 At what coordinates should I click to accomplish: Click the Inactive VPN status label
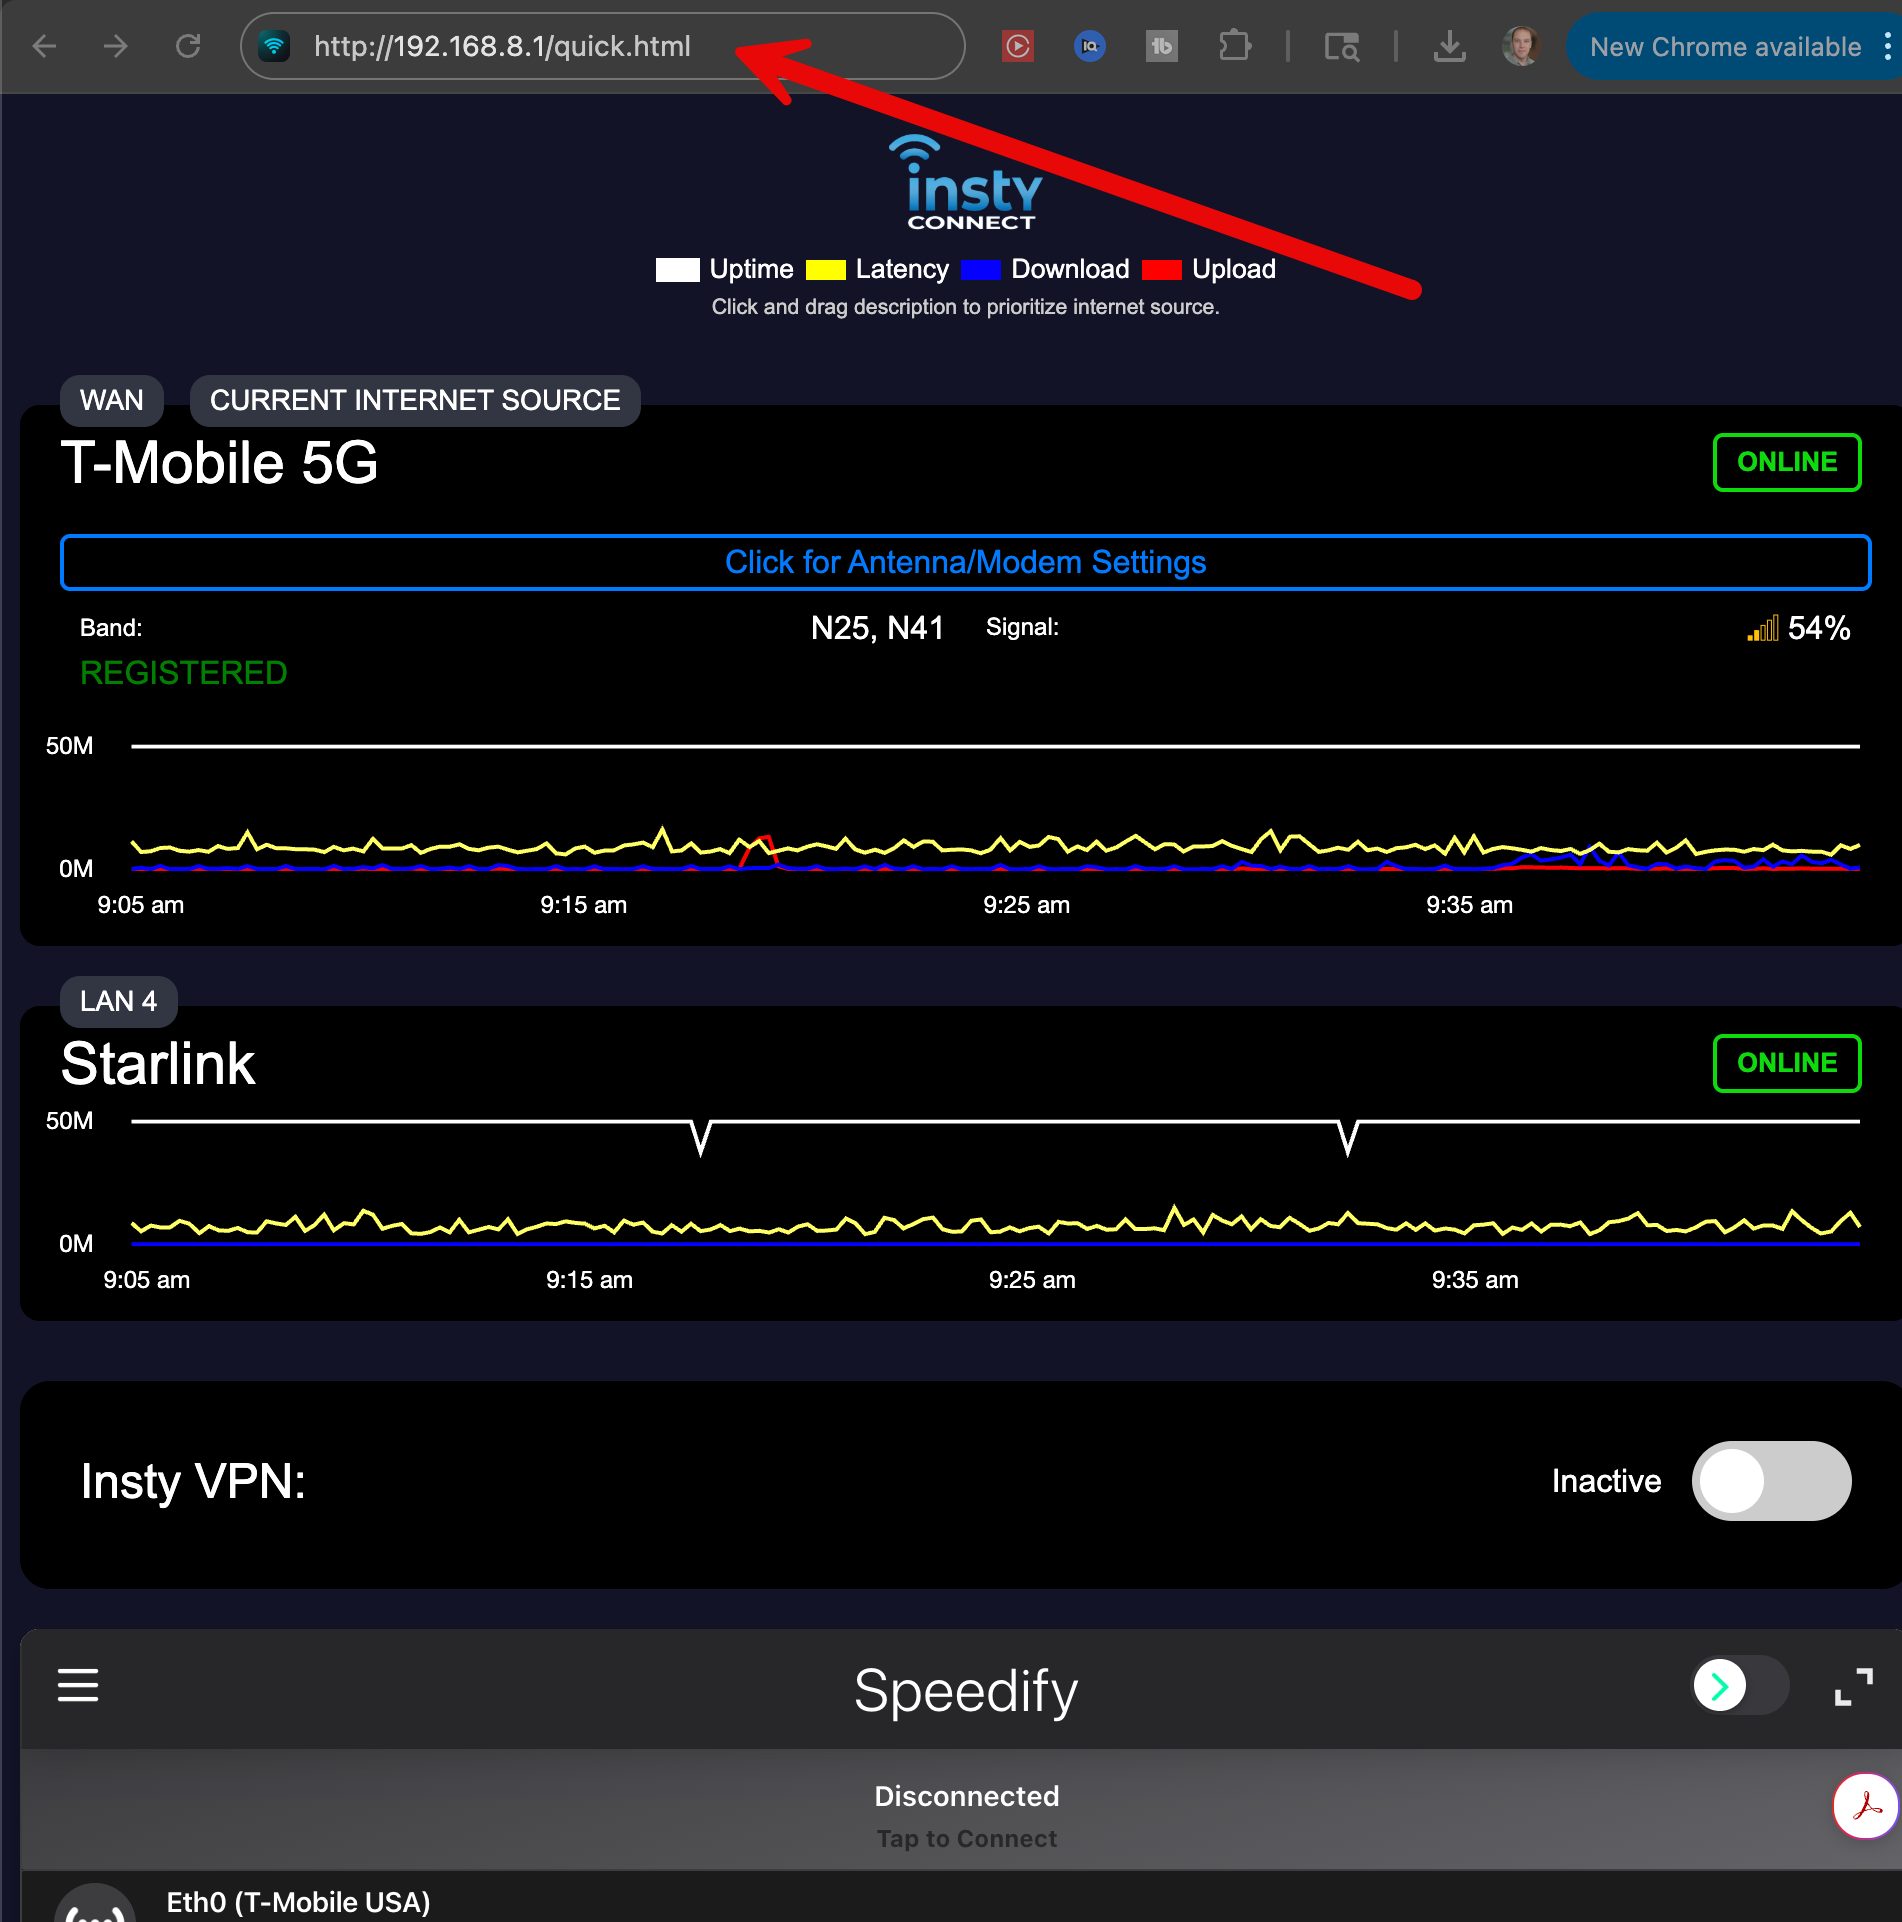pyautogui.click(x=1606, y=1481)
